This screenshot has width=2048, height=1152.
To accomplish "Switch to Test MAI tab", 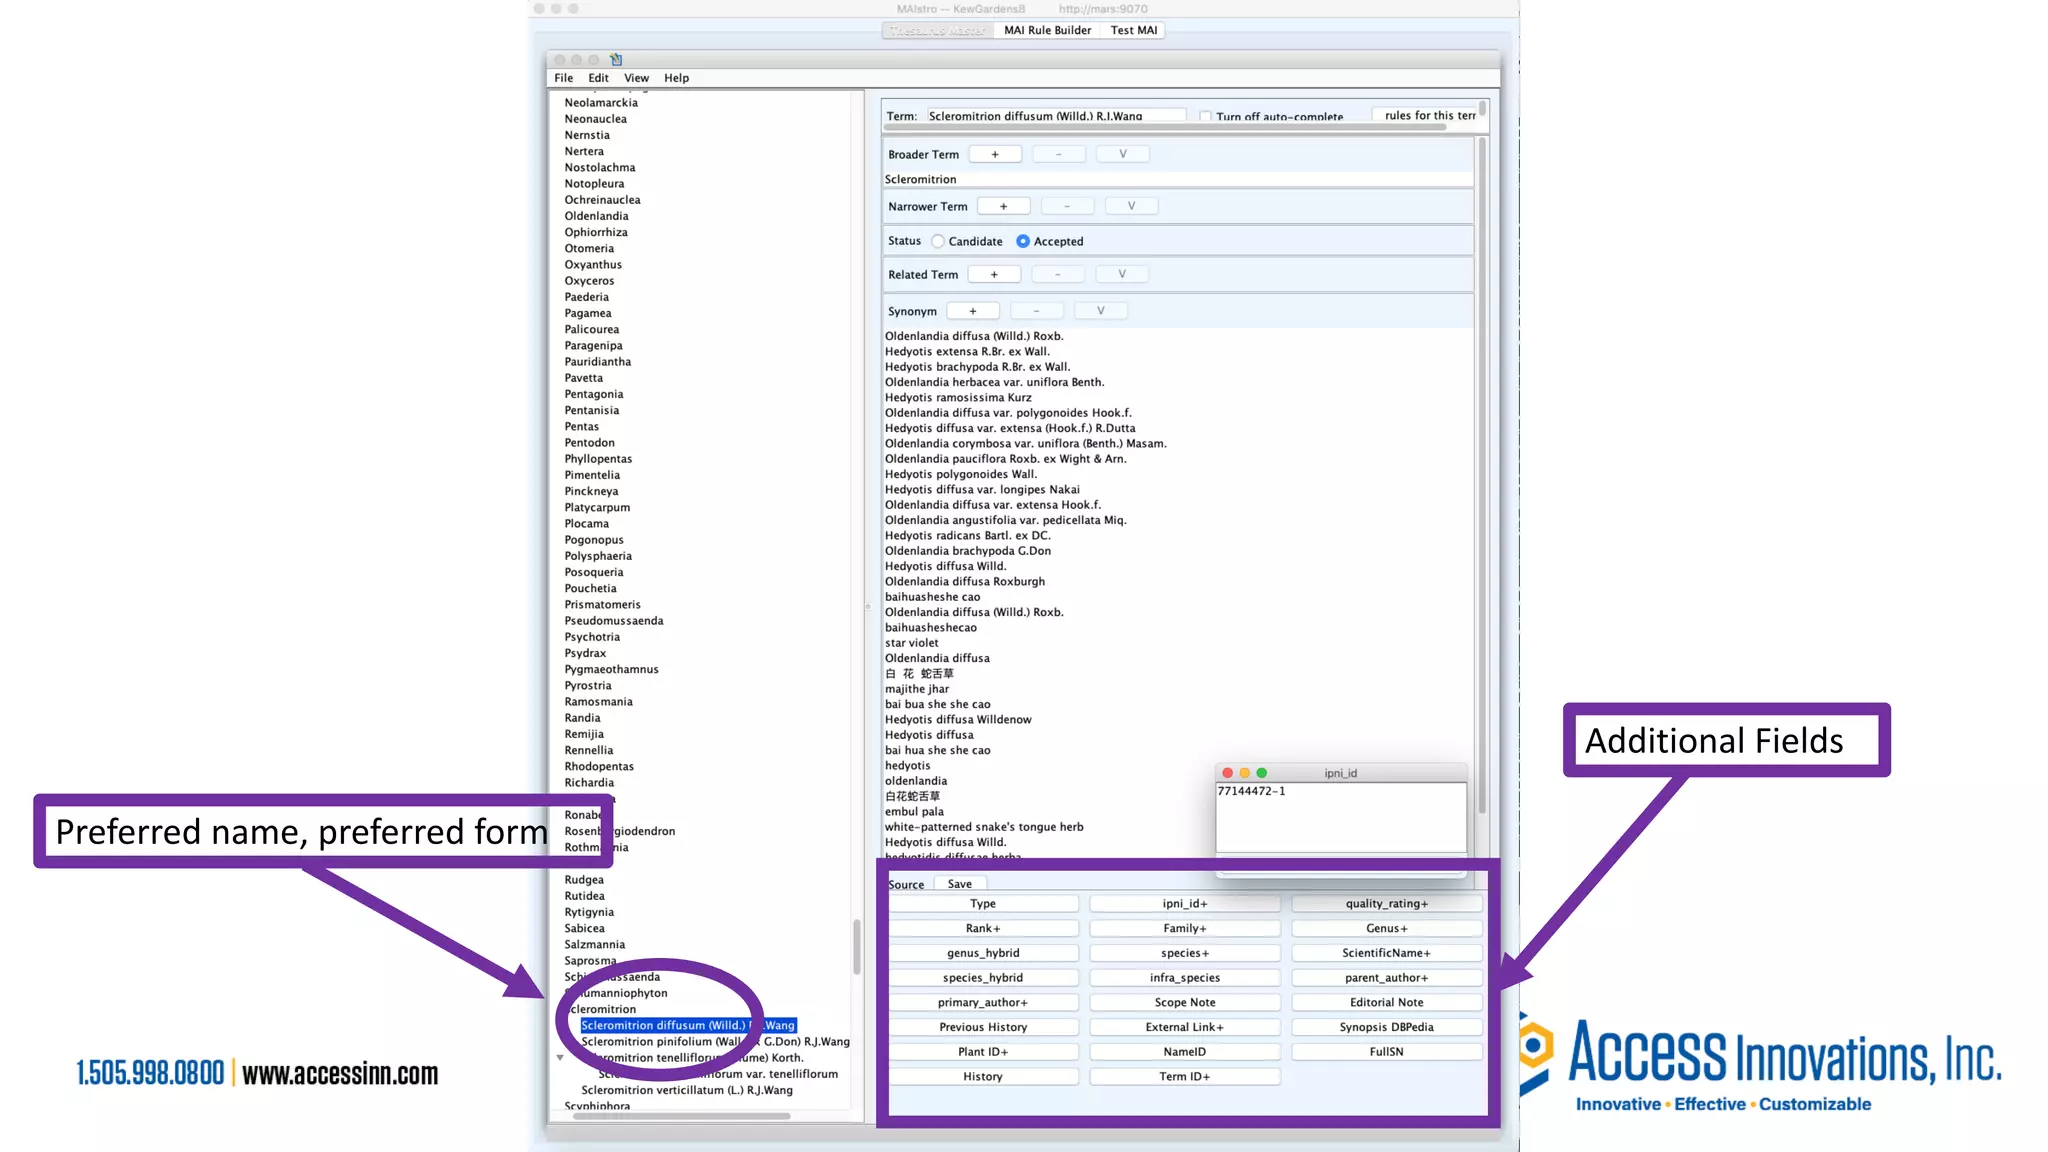I will click(1133, 30).
